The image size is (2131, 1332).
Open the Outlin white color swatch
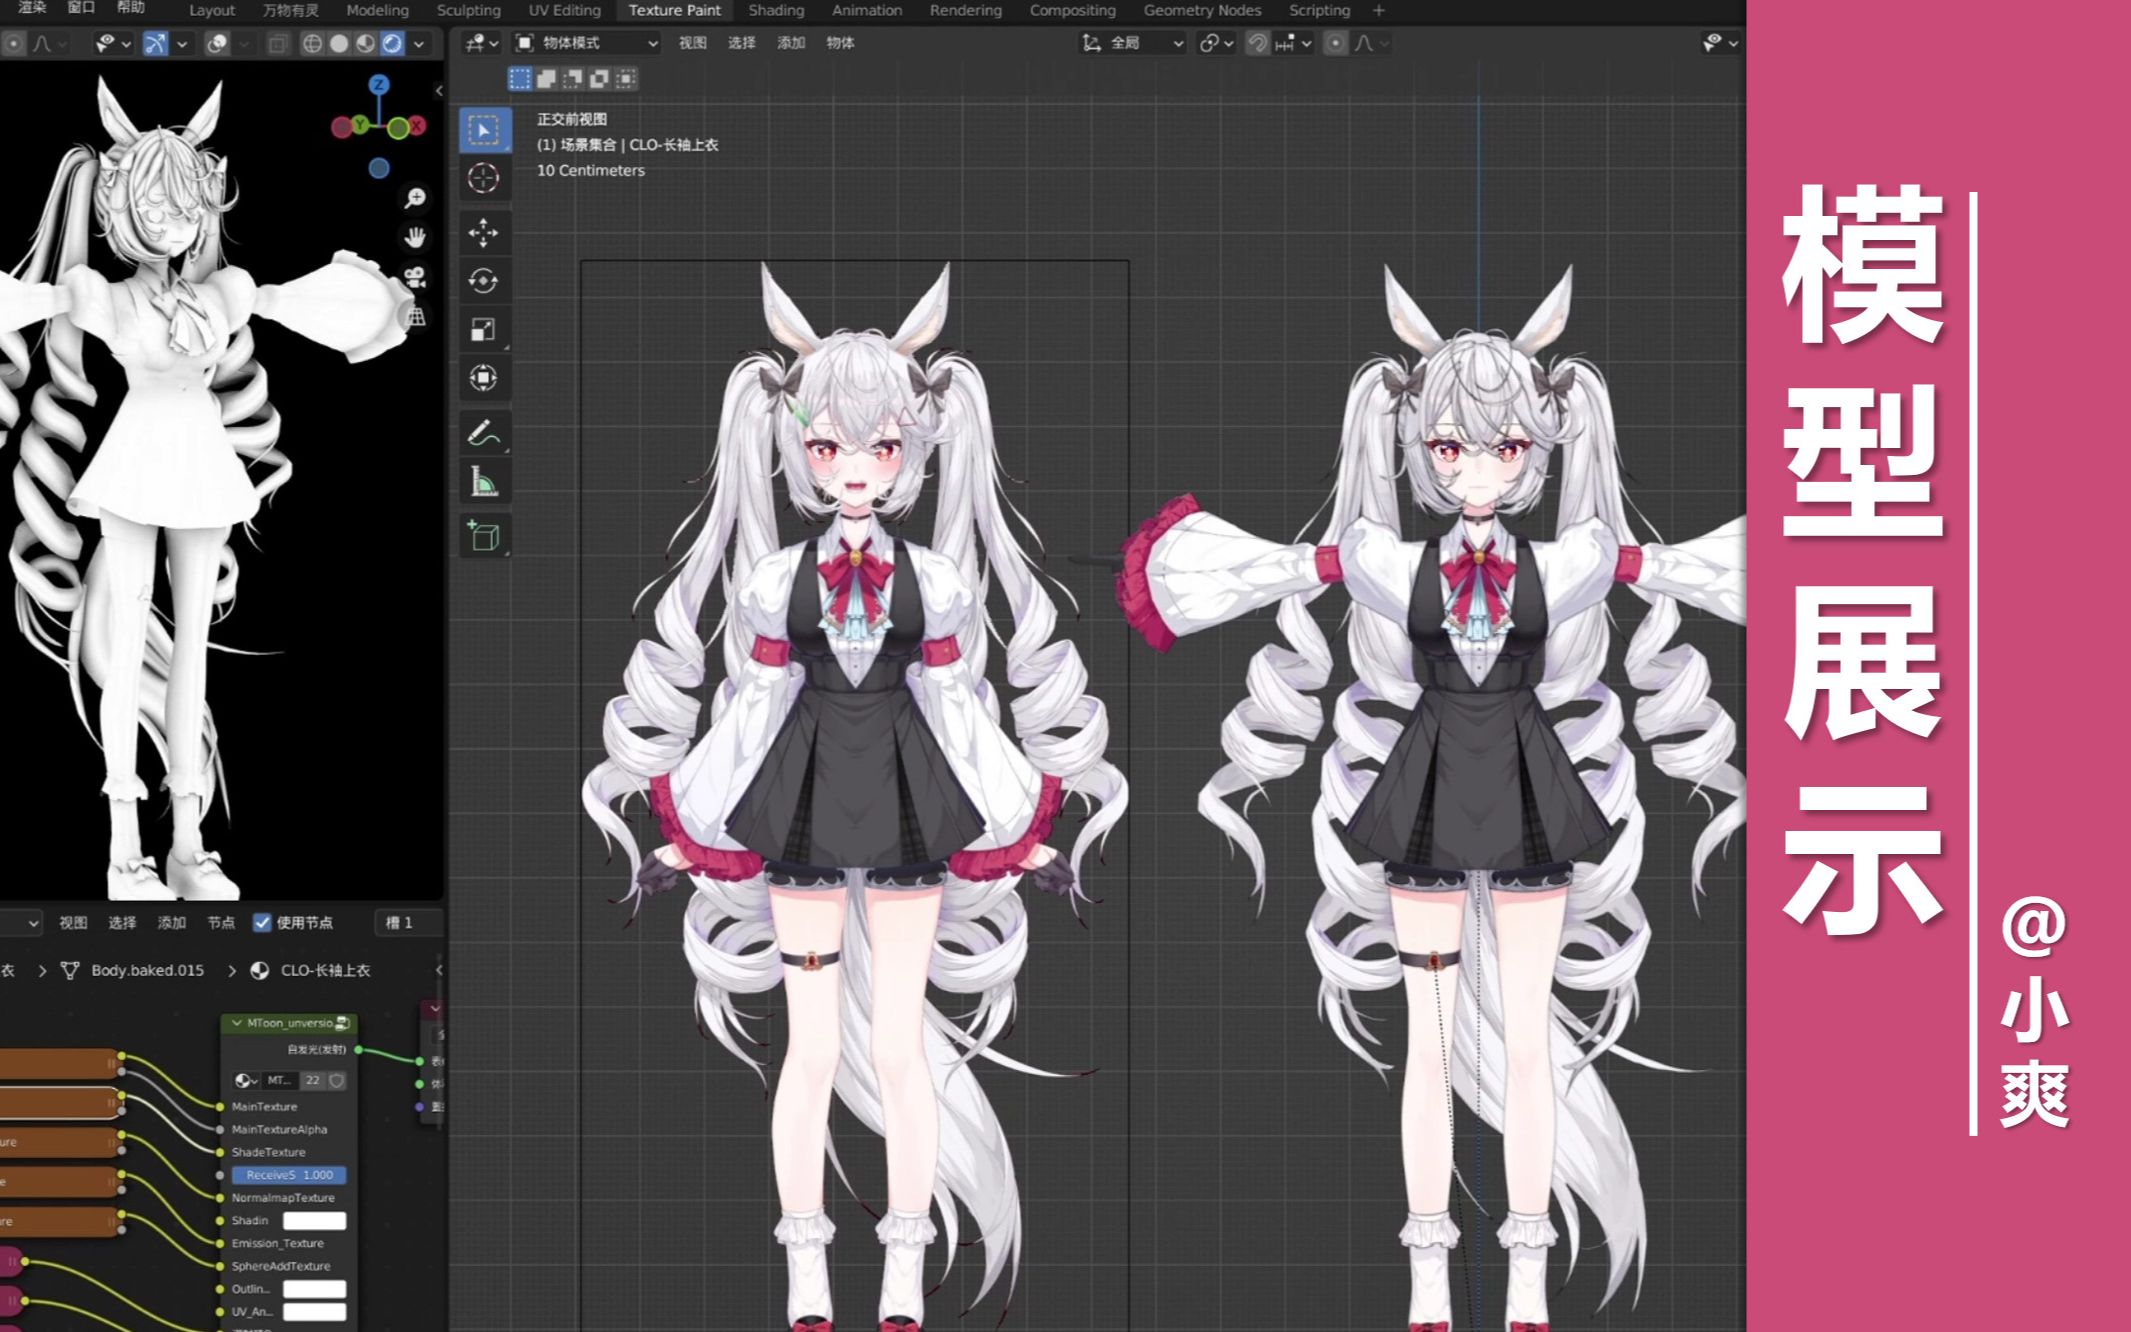coord(314,1289)
